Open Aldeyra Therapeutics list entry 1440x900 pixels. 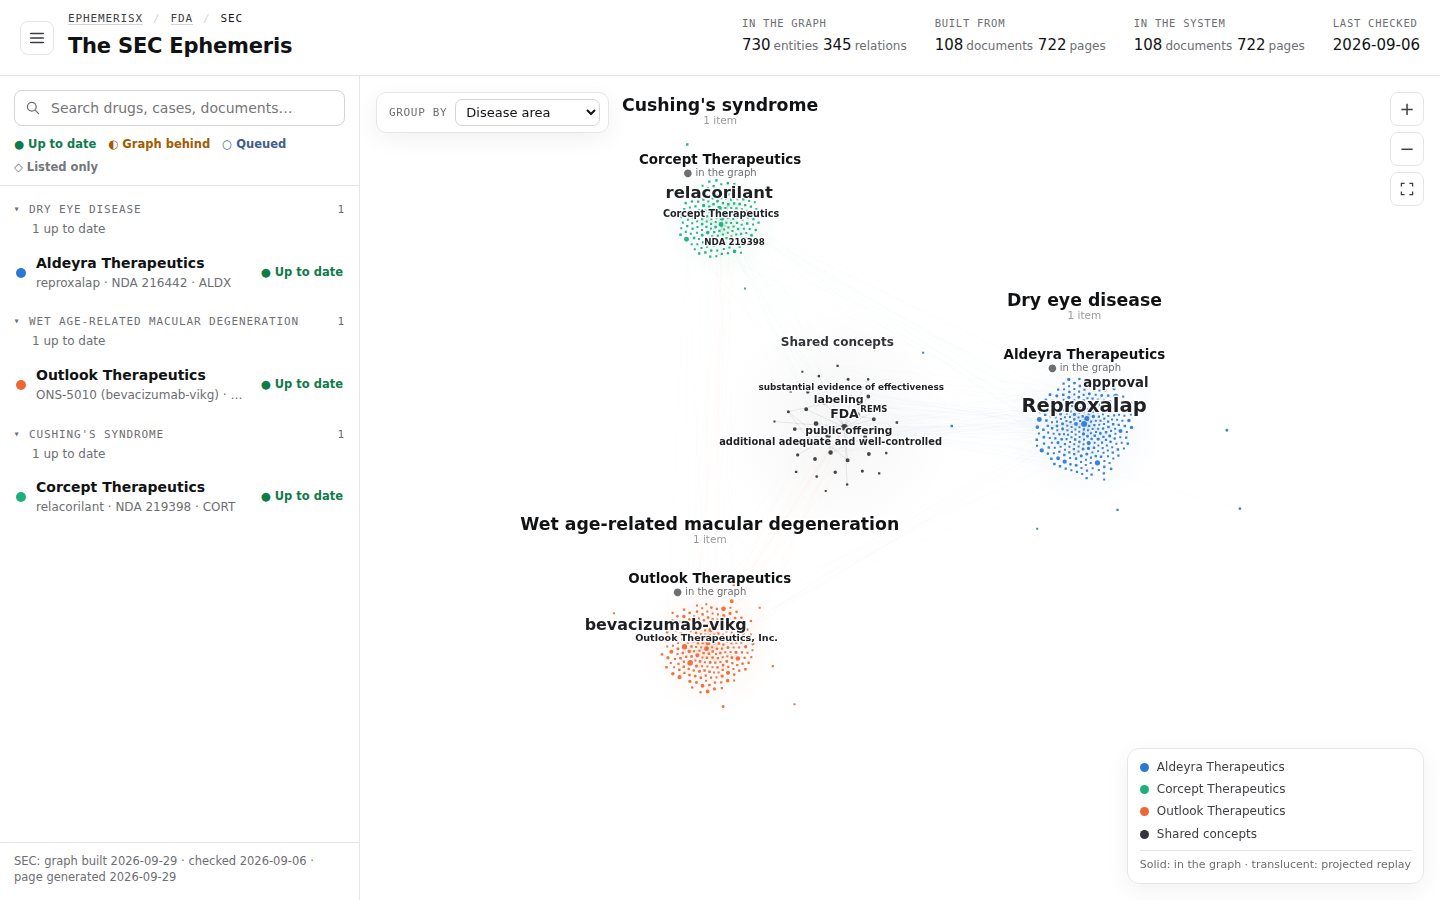[179, 275]
